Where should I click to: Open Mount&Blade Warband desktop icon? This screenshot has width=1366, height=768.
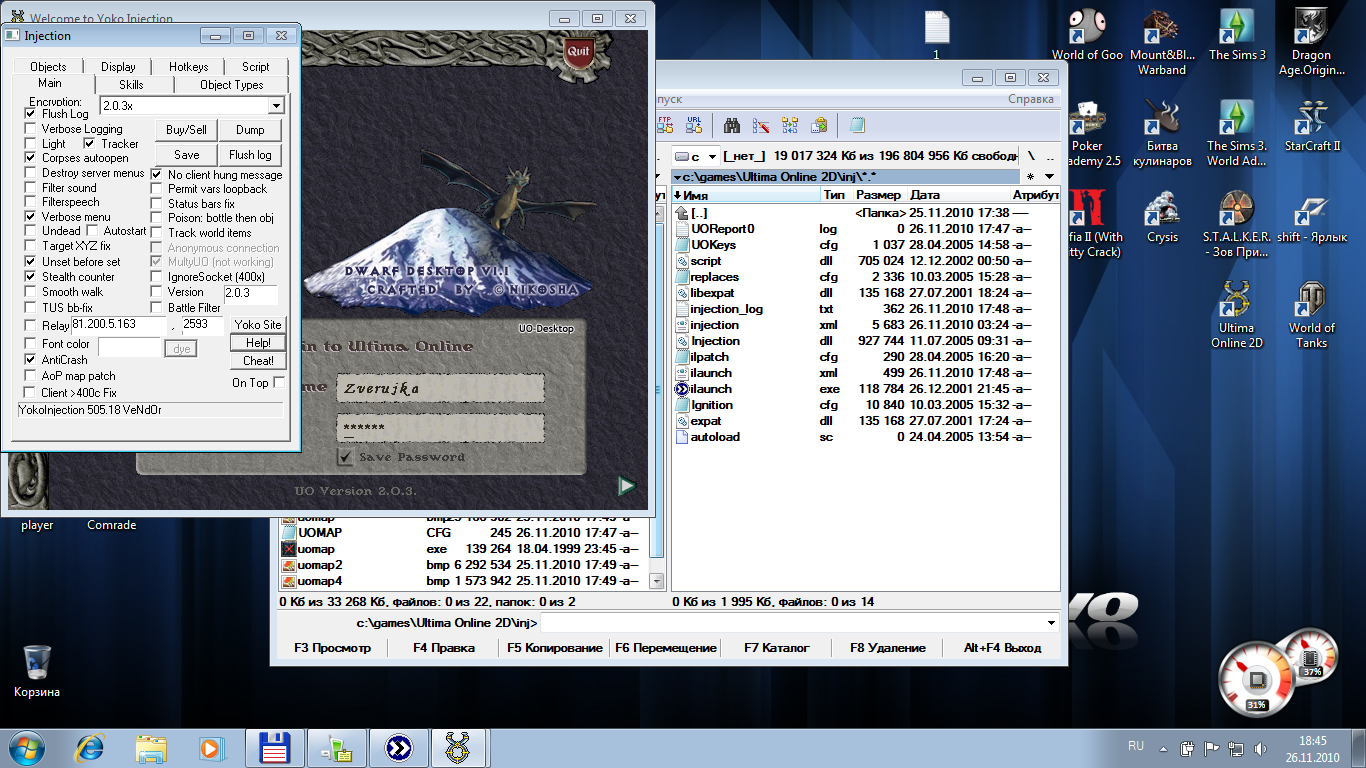(x=1161, y=42)
